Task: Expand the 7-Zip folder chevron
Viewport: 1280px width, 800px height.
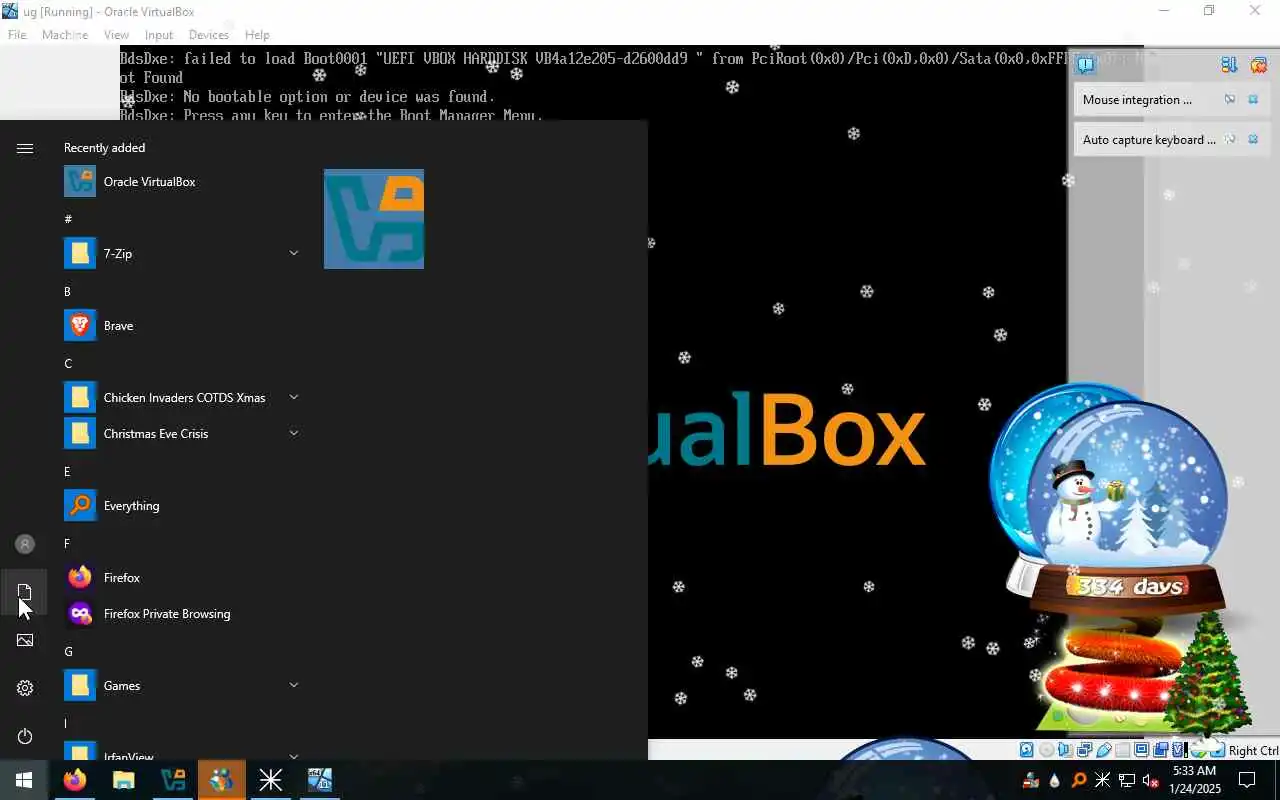Action: click(294, 253)
